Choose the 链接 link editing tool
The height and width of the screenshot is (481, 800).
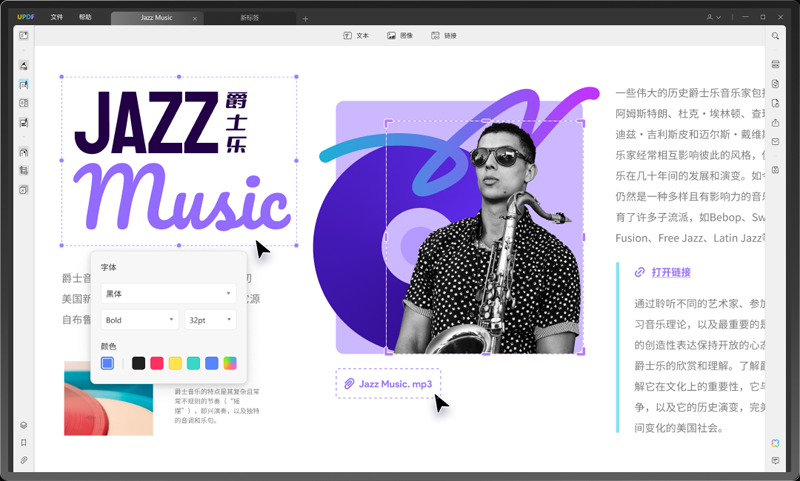click(x=444, y=36)
